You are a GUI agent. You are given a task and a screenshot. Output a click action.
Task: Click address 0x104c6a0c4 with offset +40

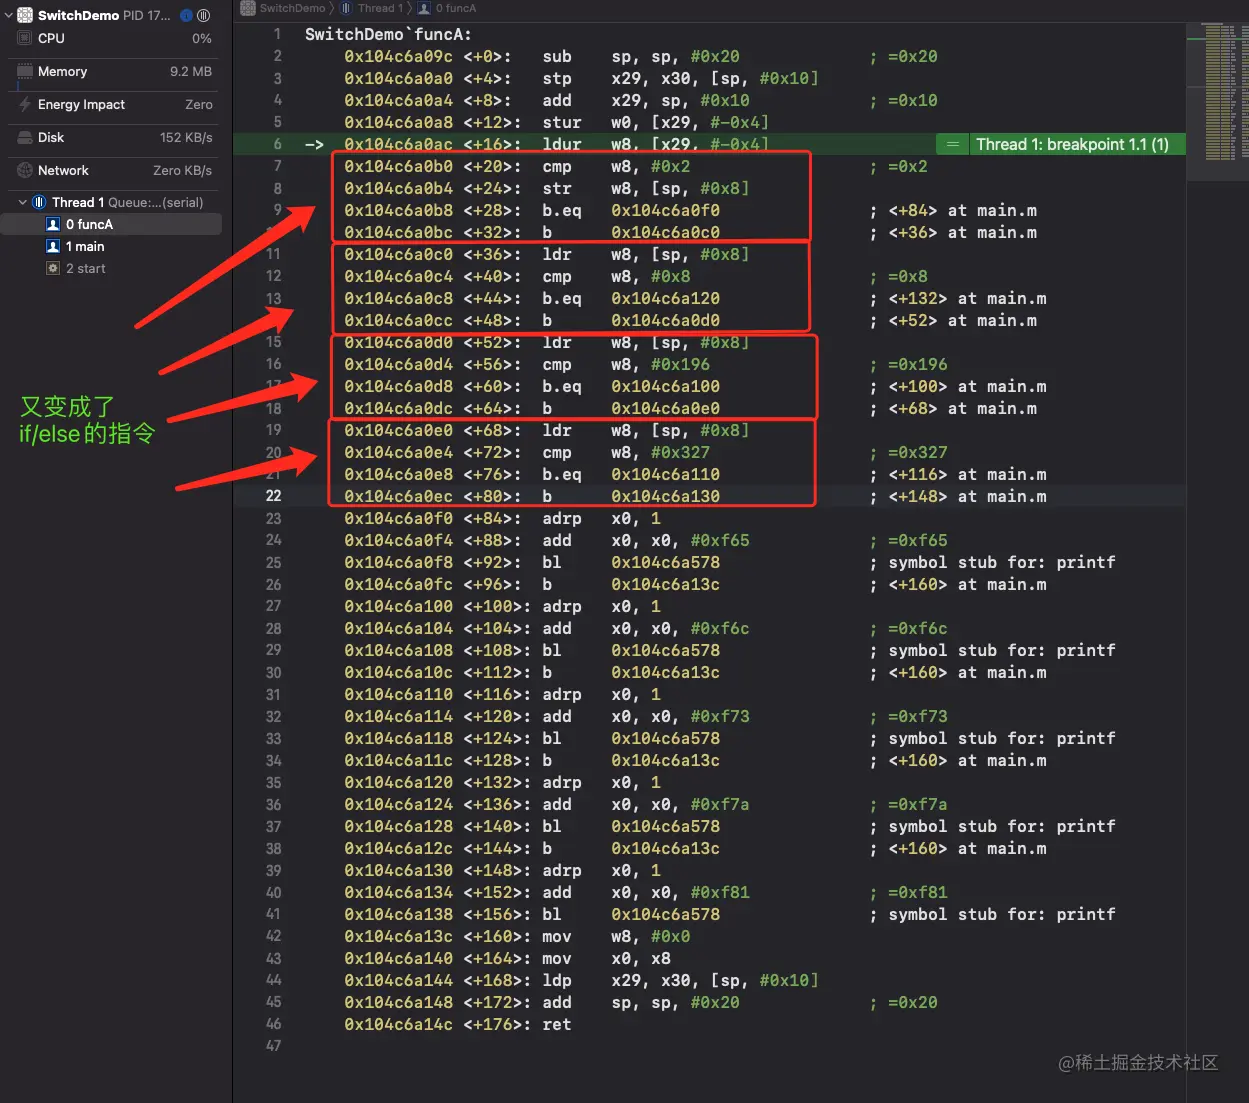click(398, 276)
